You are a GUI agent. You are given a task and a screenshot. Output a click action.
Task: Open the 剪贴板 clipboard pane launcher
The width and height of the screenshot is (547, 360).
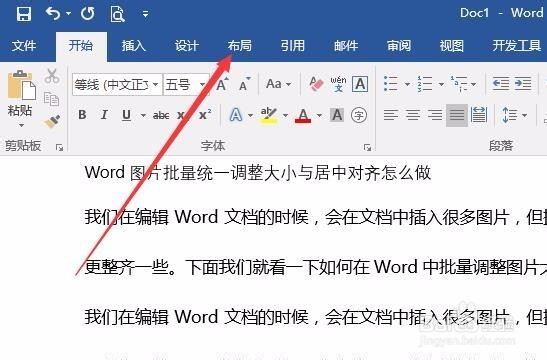[60, 148]
